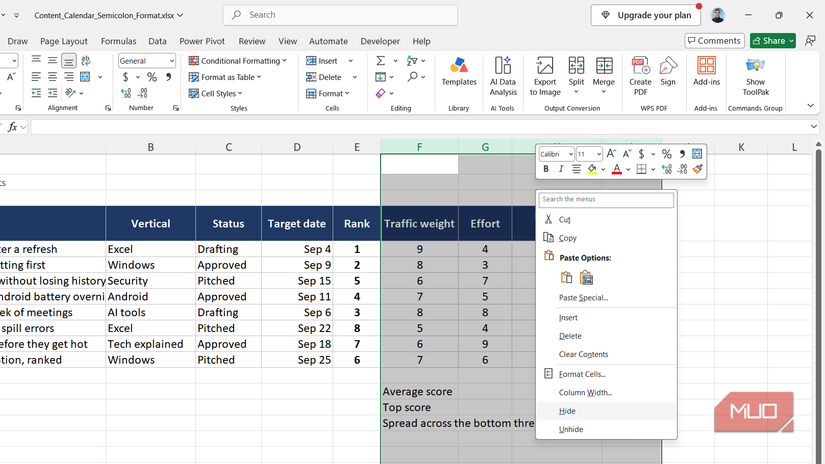Open the Templates library icon
This screenshot has height=464, width=825.
[x=459, y=72]
